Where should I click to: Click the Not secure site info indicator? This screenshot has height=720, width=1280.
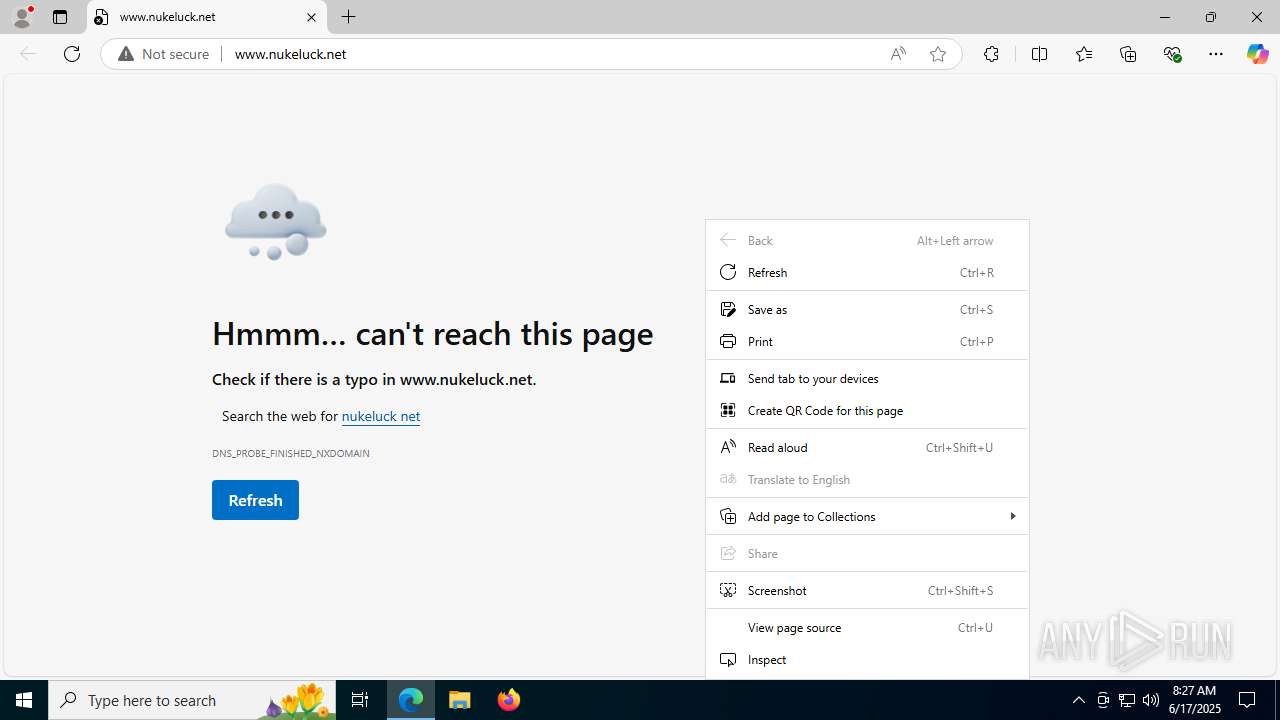tap(164, 54)
